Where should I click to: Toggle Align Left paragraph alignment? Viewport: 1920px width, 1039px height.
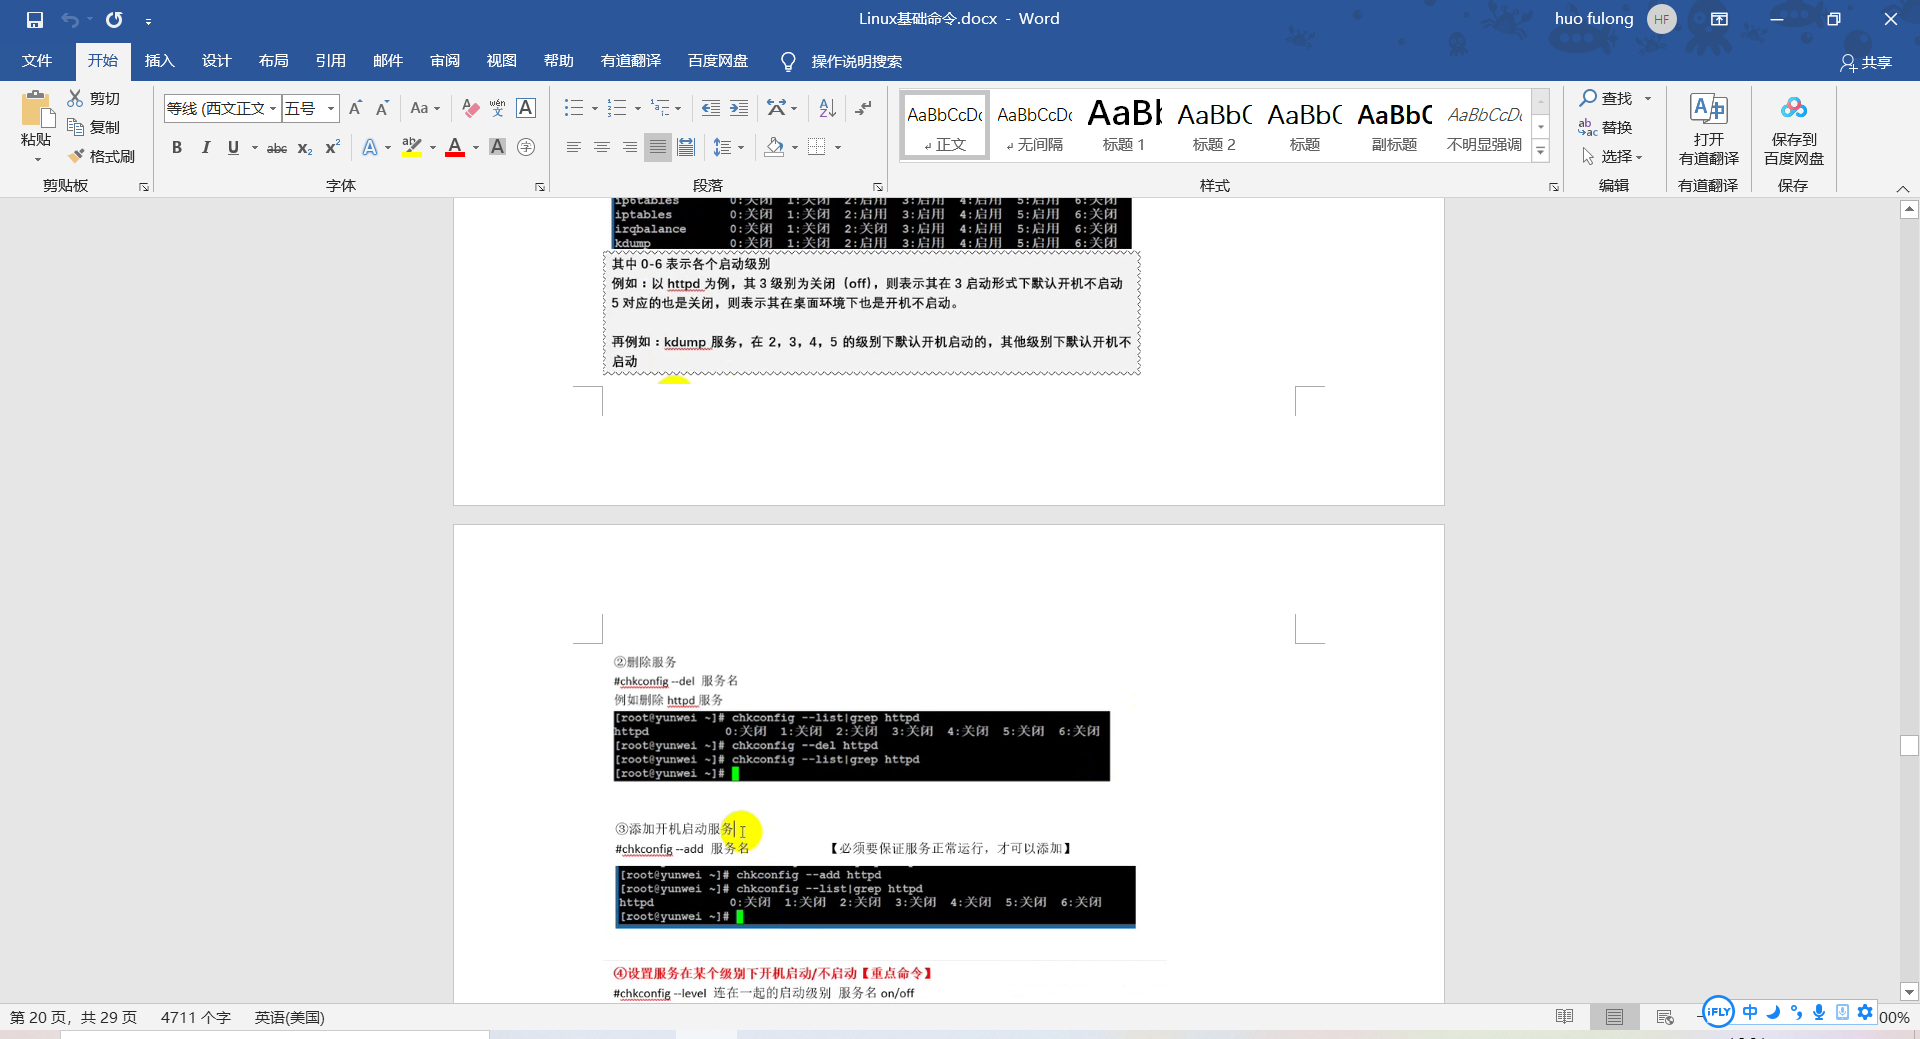[574, 147]
